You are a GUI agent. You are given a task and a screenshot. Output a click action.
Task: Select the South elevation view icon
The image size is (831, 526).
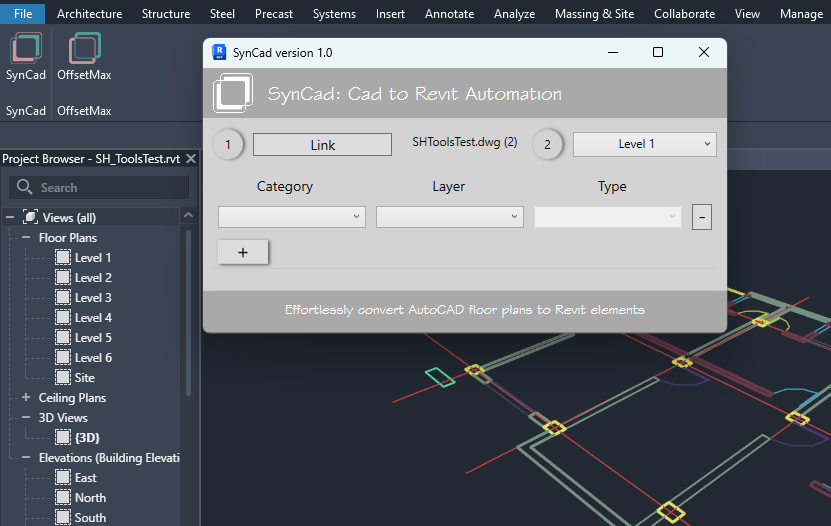point(63,518)
